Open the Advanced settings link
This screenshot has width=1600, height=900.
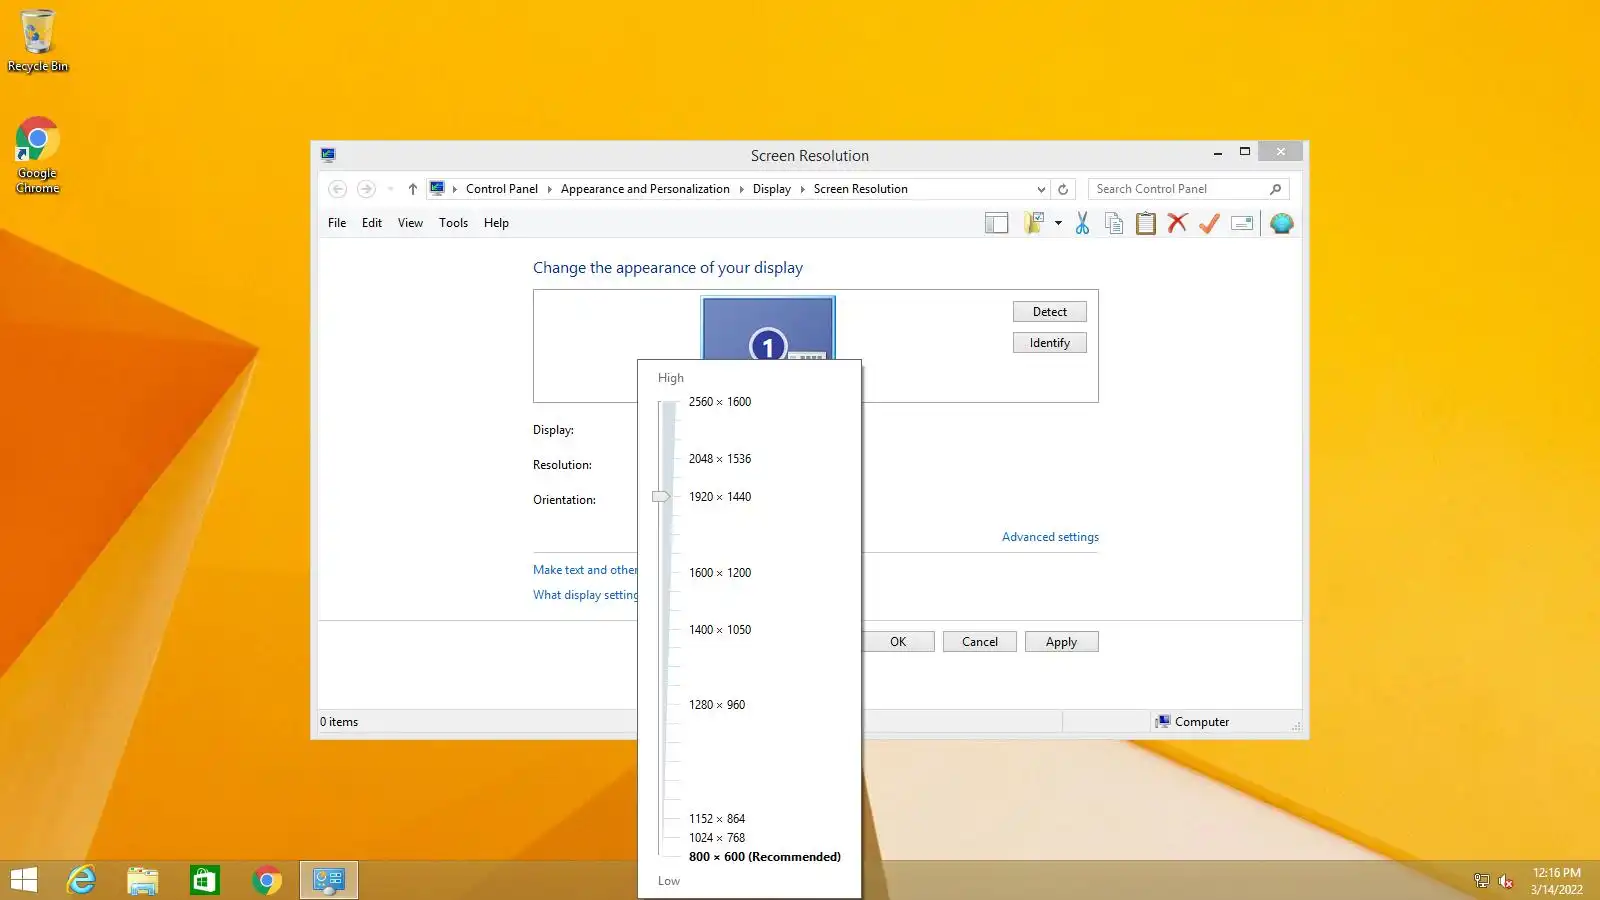pos(1050,537)
